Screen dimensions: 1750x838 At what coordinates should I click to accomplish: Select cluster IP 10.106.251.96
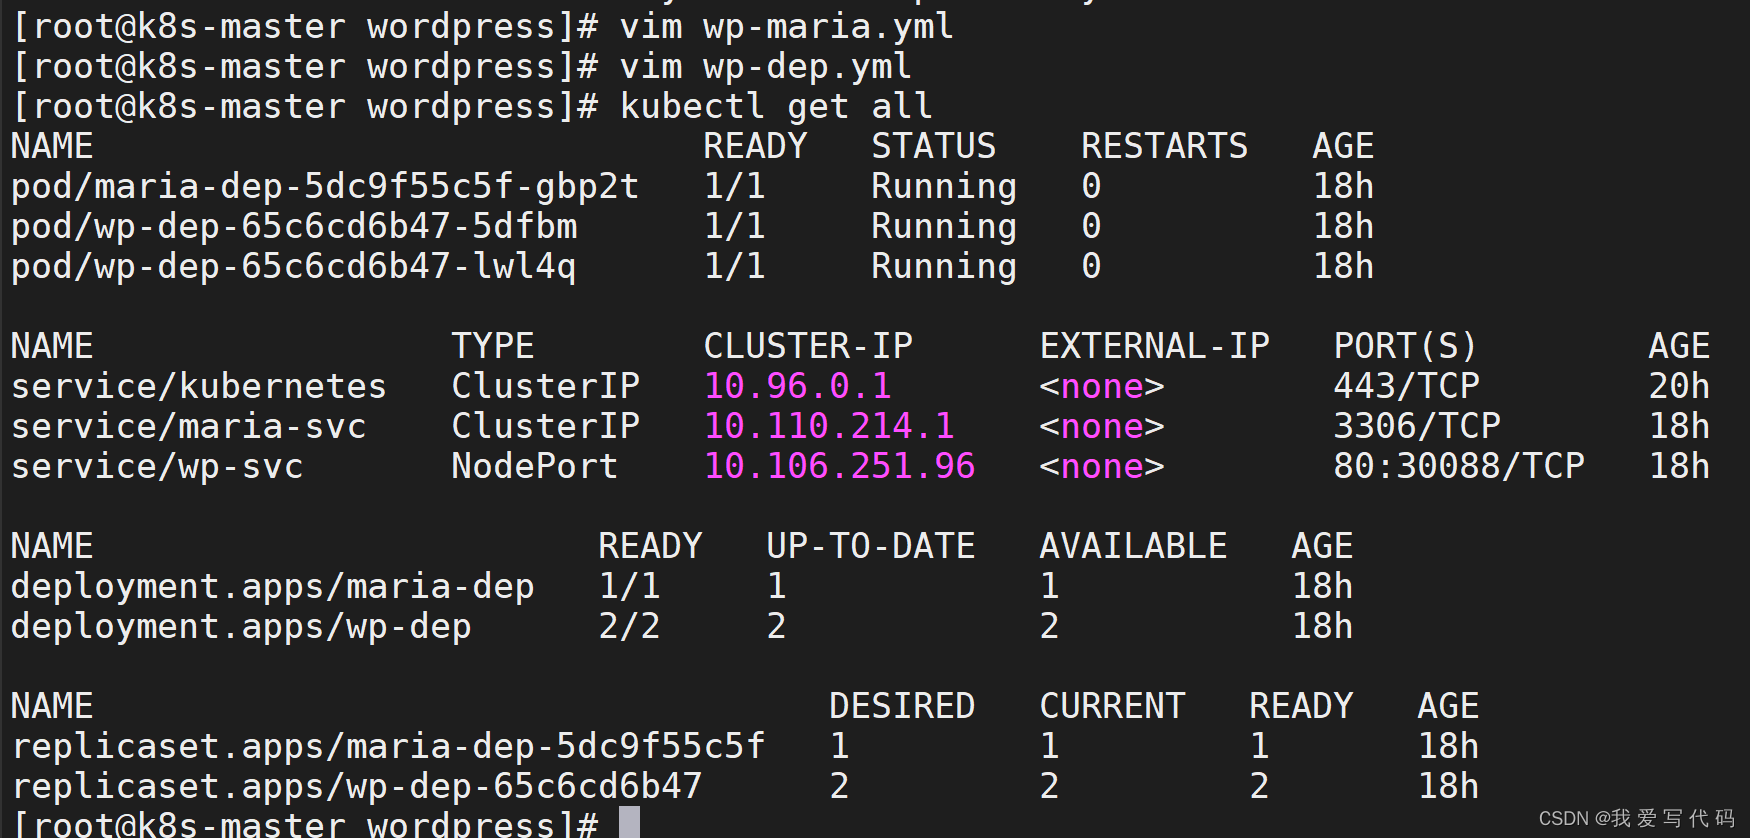click(x=839, y=466)
